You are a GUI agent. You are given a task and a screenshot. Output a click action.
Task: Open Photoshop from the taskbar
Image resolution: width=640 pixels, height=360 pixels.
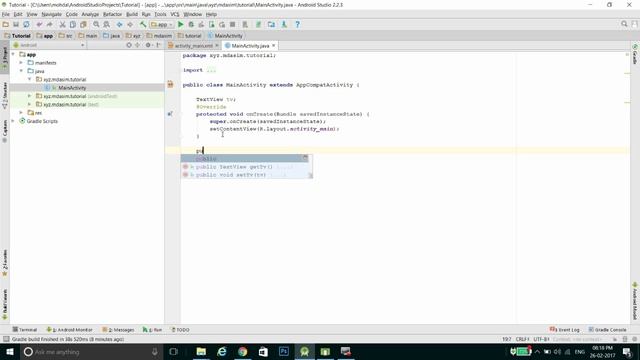pyautogui.click(x=284, y=351)
